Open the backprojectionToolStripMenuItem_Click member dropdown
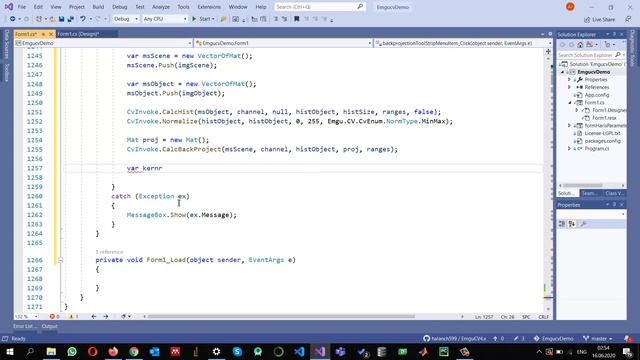640x360 pixels. (x=463, y=43)
